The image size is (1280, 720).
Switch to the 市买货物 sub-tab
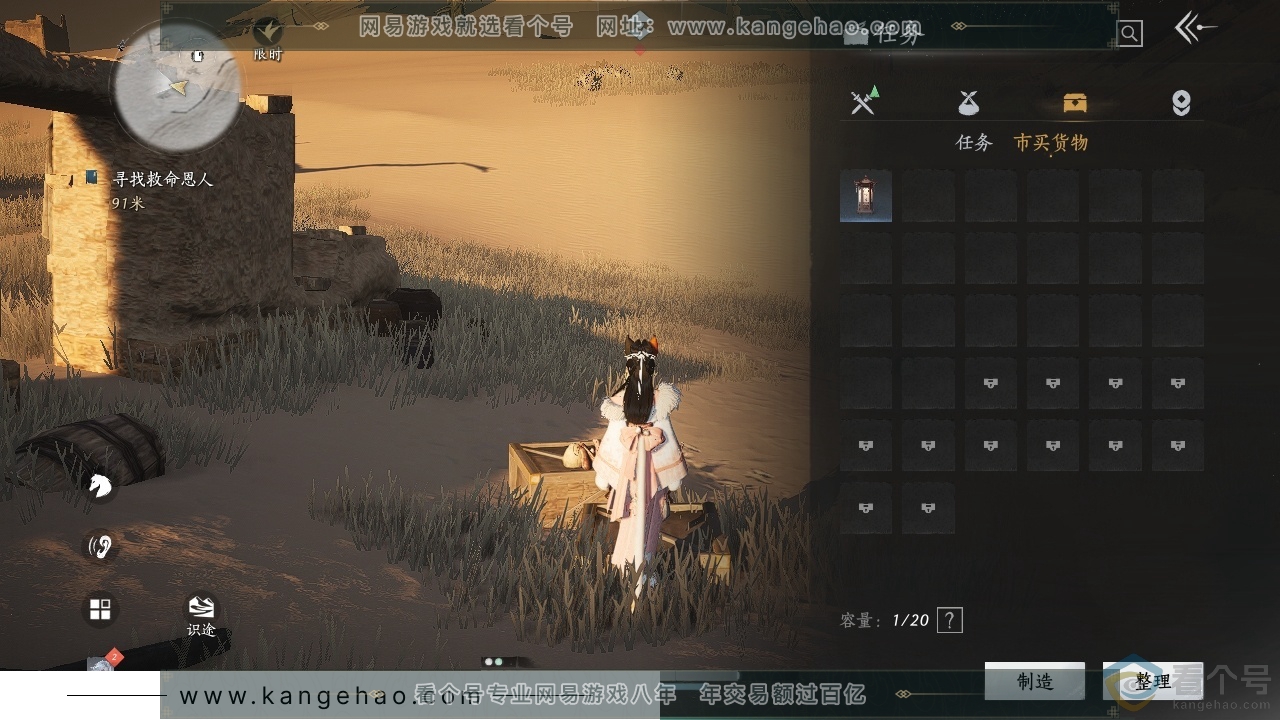(1051, 143)
